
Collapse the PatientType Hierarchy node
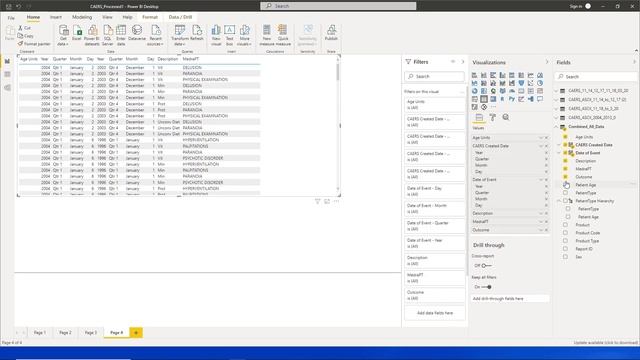pyautogui.click(x=560, y=201)
